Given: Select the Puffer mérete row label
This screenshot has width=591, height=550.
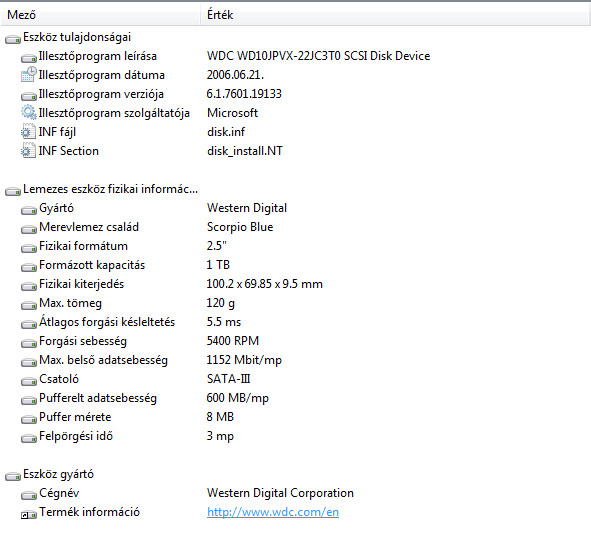Looking at the screenshot, I should click(75, 417).
